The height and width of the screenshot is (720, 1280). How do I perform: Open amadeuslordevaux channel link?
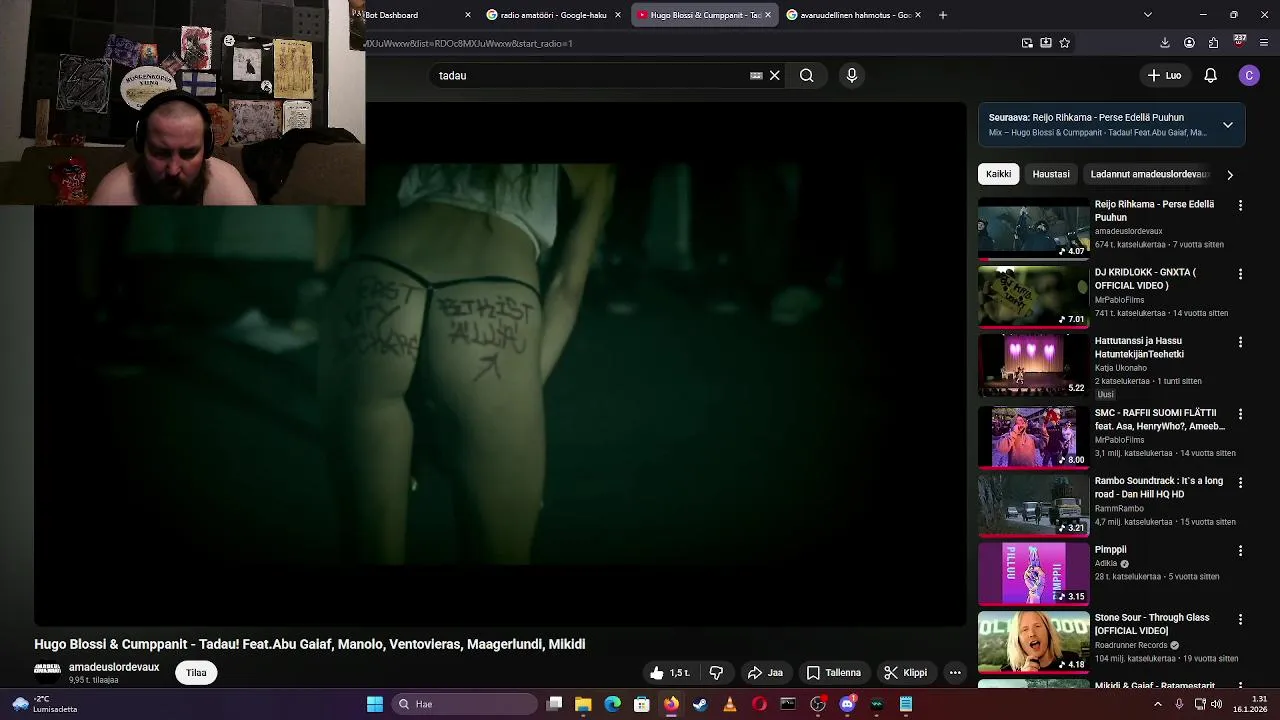click(114, 667)
